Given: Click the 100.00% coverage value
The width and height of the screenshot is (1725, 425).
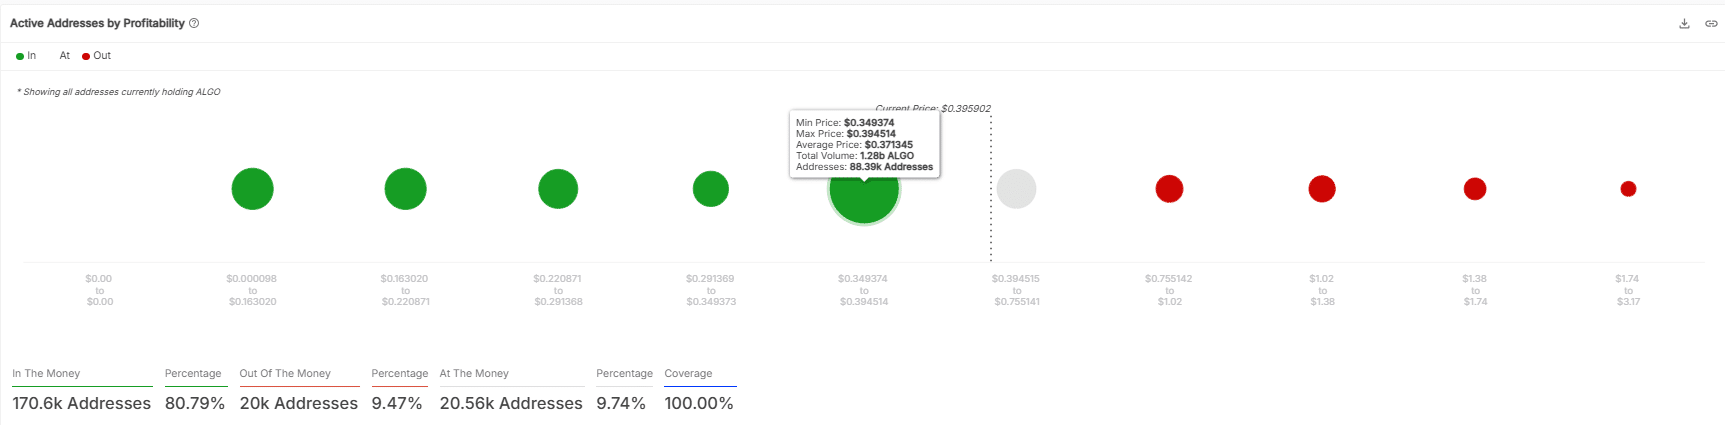Looking at the screenshot, I should 699,404.
